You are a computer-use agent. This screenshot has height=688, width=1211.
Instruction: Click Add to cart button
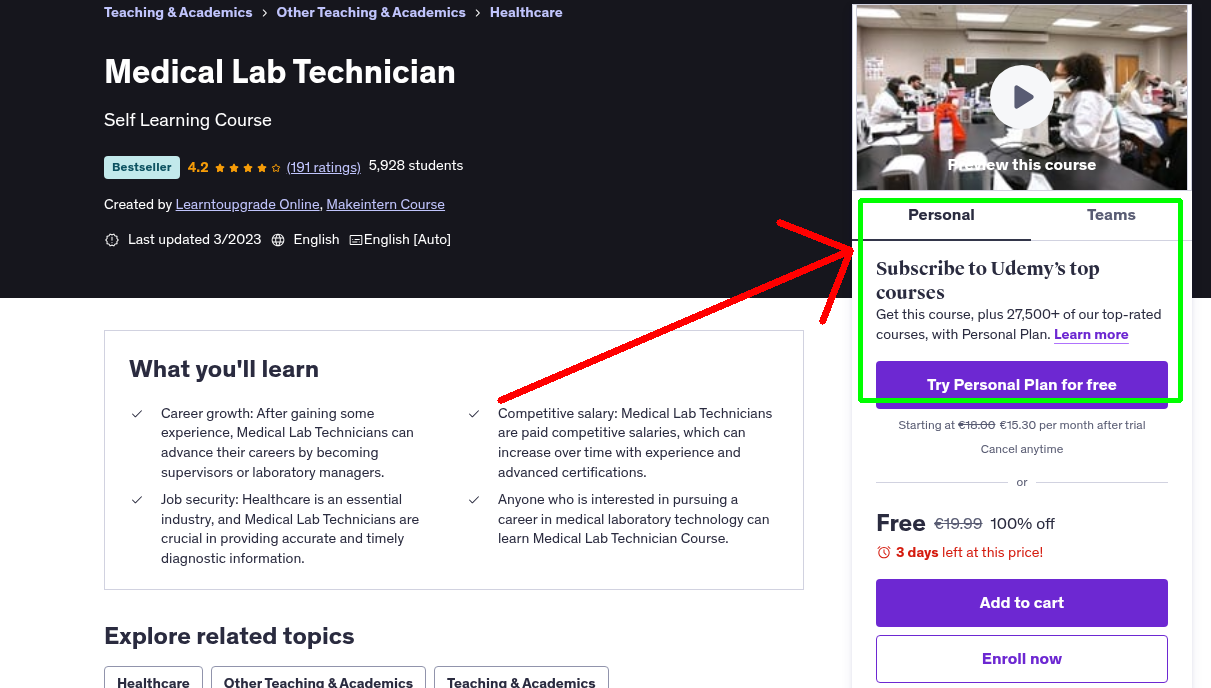(1022, 603)
